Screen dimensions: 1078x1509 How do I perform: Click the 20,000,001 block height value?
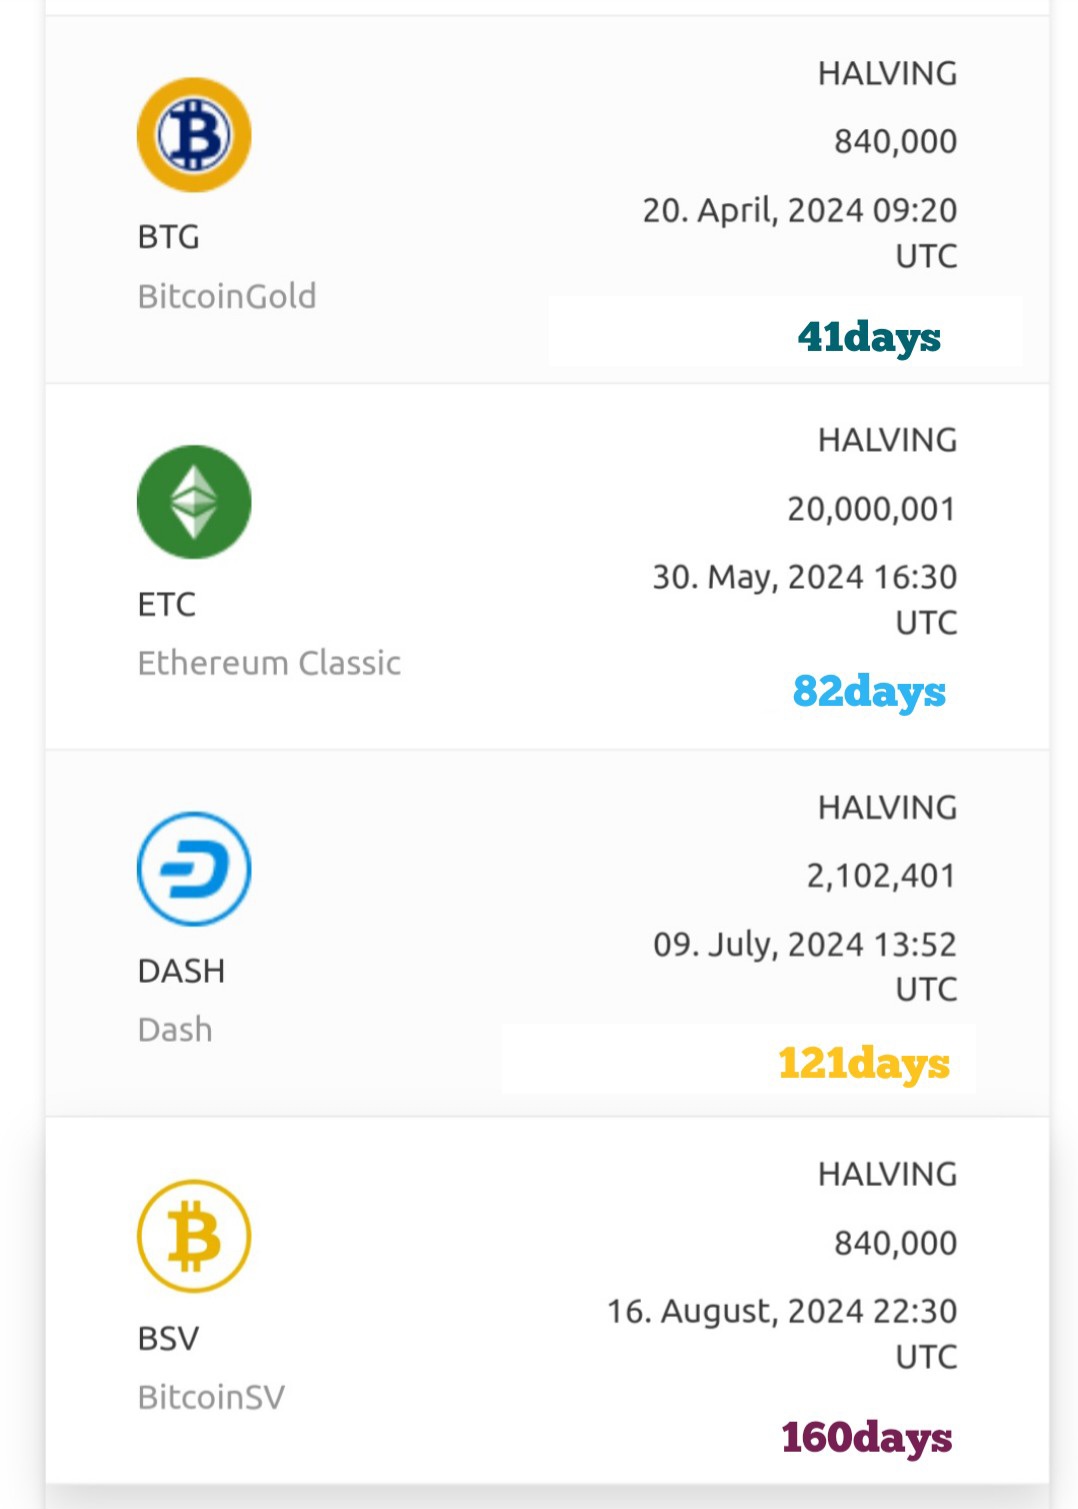[x=871, y=510]
